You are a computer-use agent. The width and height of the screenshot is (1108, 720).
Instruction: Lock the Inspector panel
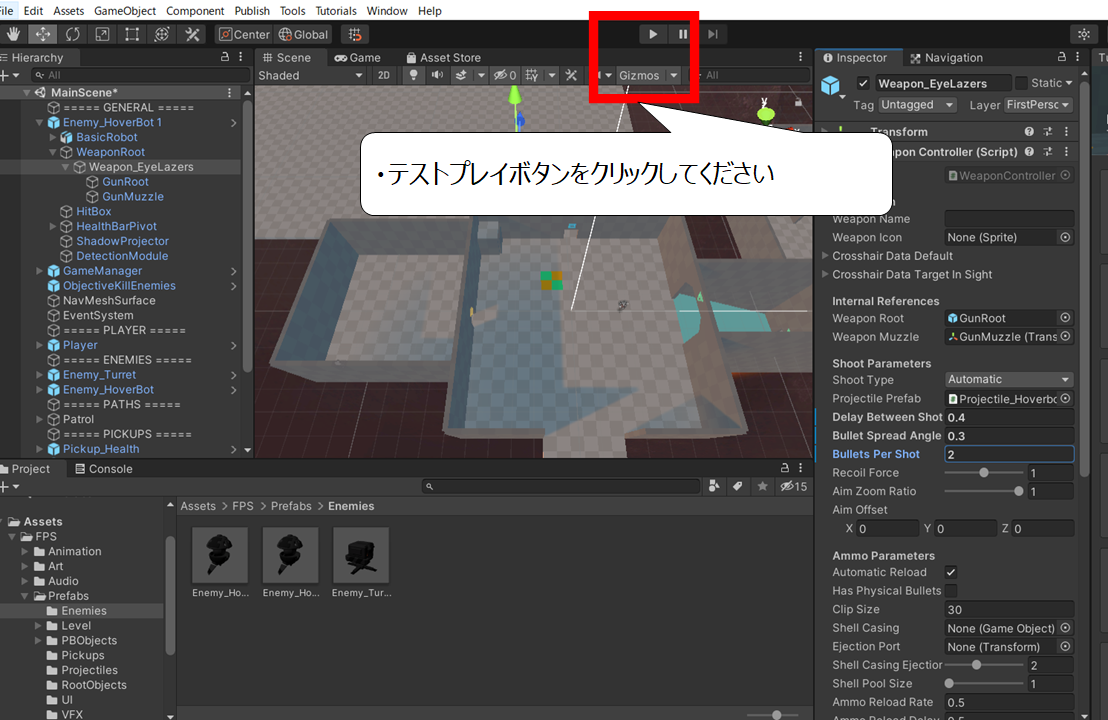pos(1061,57)
